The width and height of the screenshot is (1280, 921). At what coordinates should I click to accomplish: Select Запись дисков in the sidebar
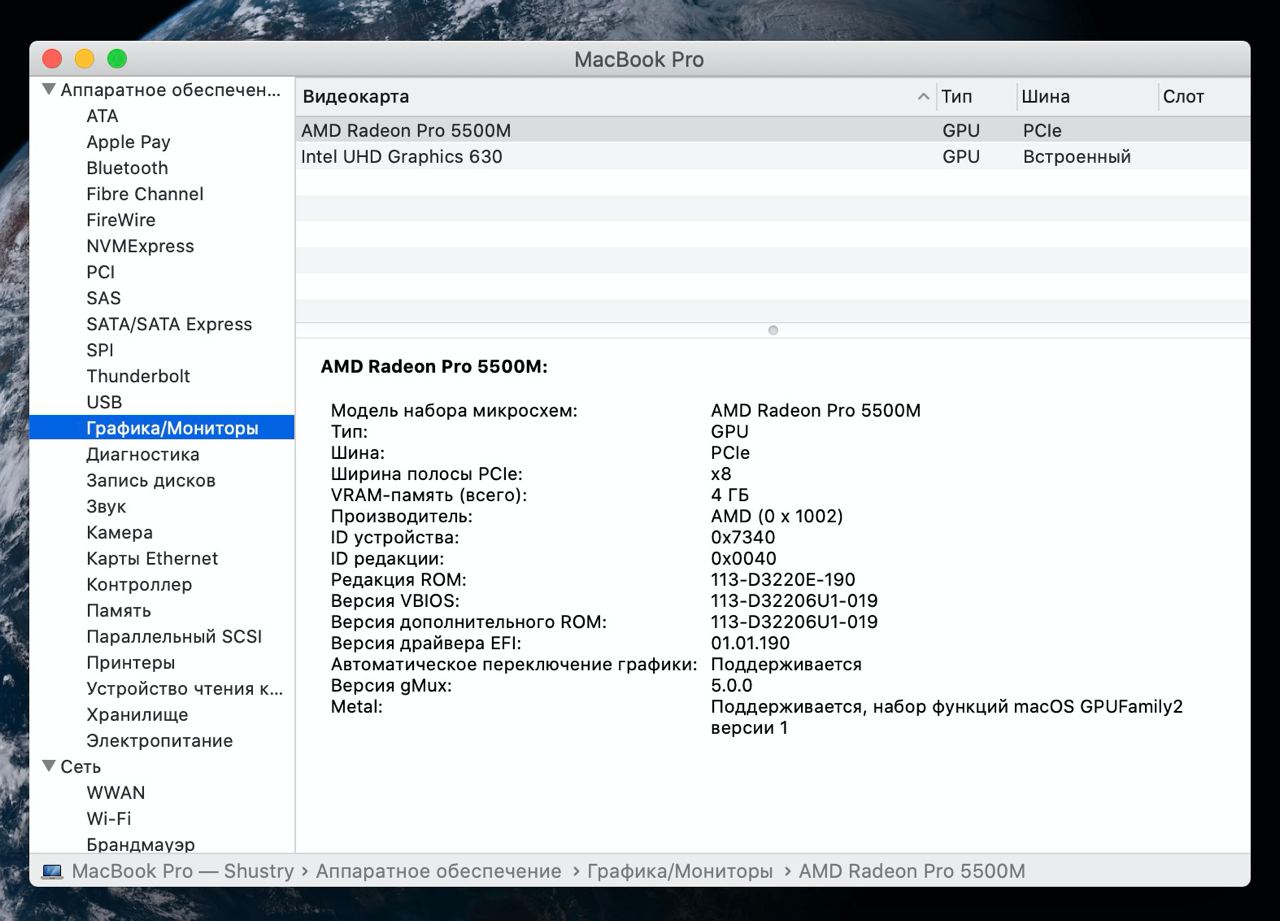click(x=151, y=480)
